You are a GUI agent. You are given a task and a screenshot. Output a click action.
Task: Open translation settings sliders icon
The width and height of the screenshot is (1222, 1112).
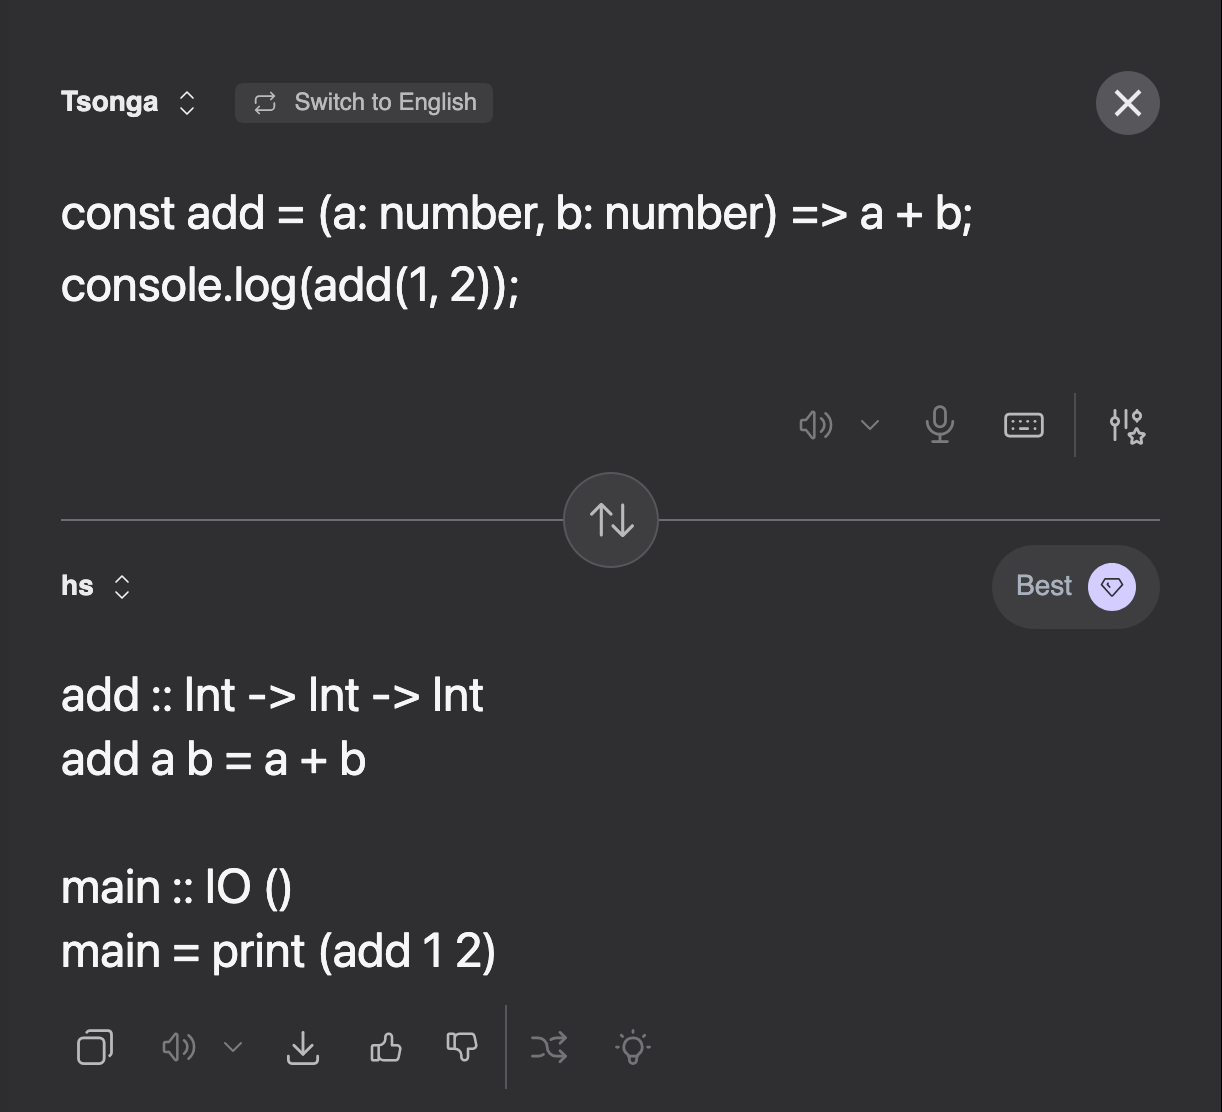(1127, 425)
